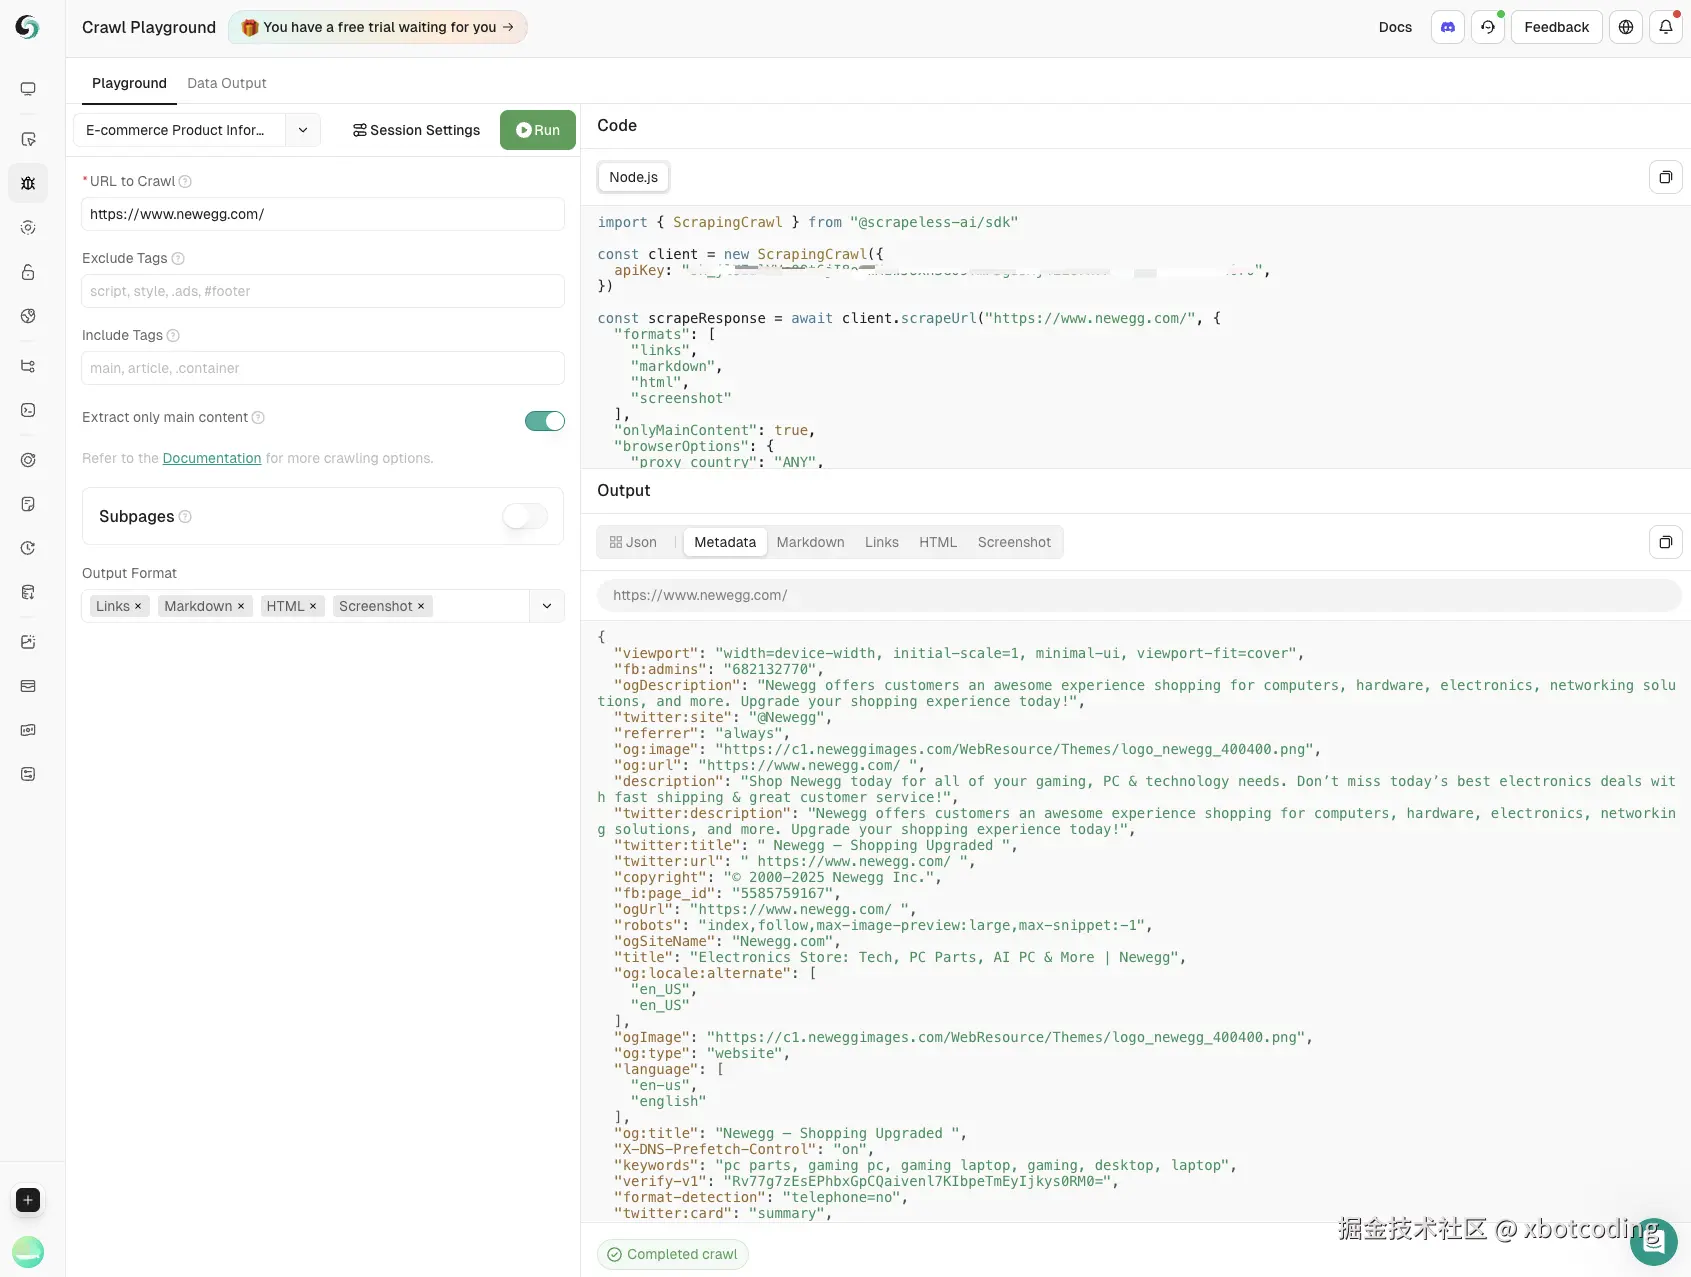Select the Metadata output tab
1691x1277 pixels.
pos(725,542)
